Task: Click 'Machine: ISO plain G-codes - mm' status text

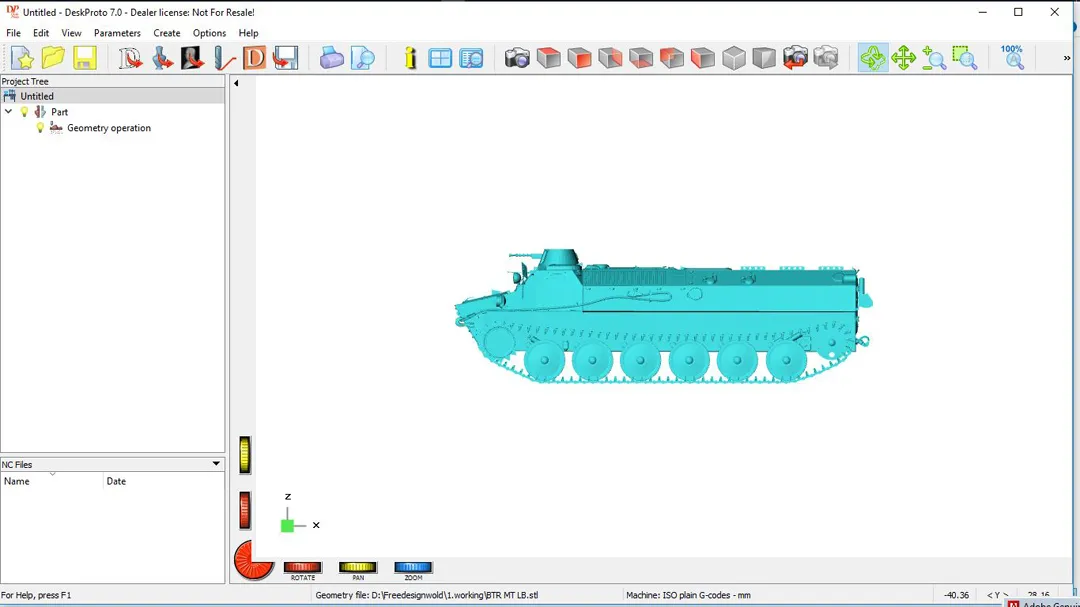Action: point(688,595)
